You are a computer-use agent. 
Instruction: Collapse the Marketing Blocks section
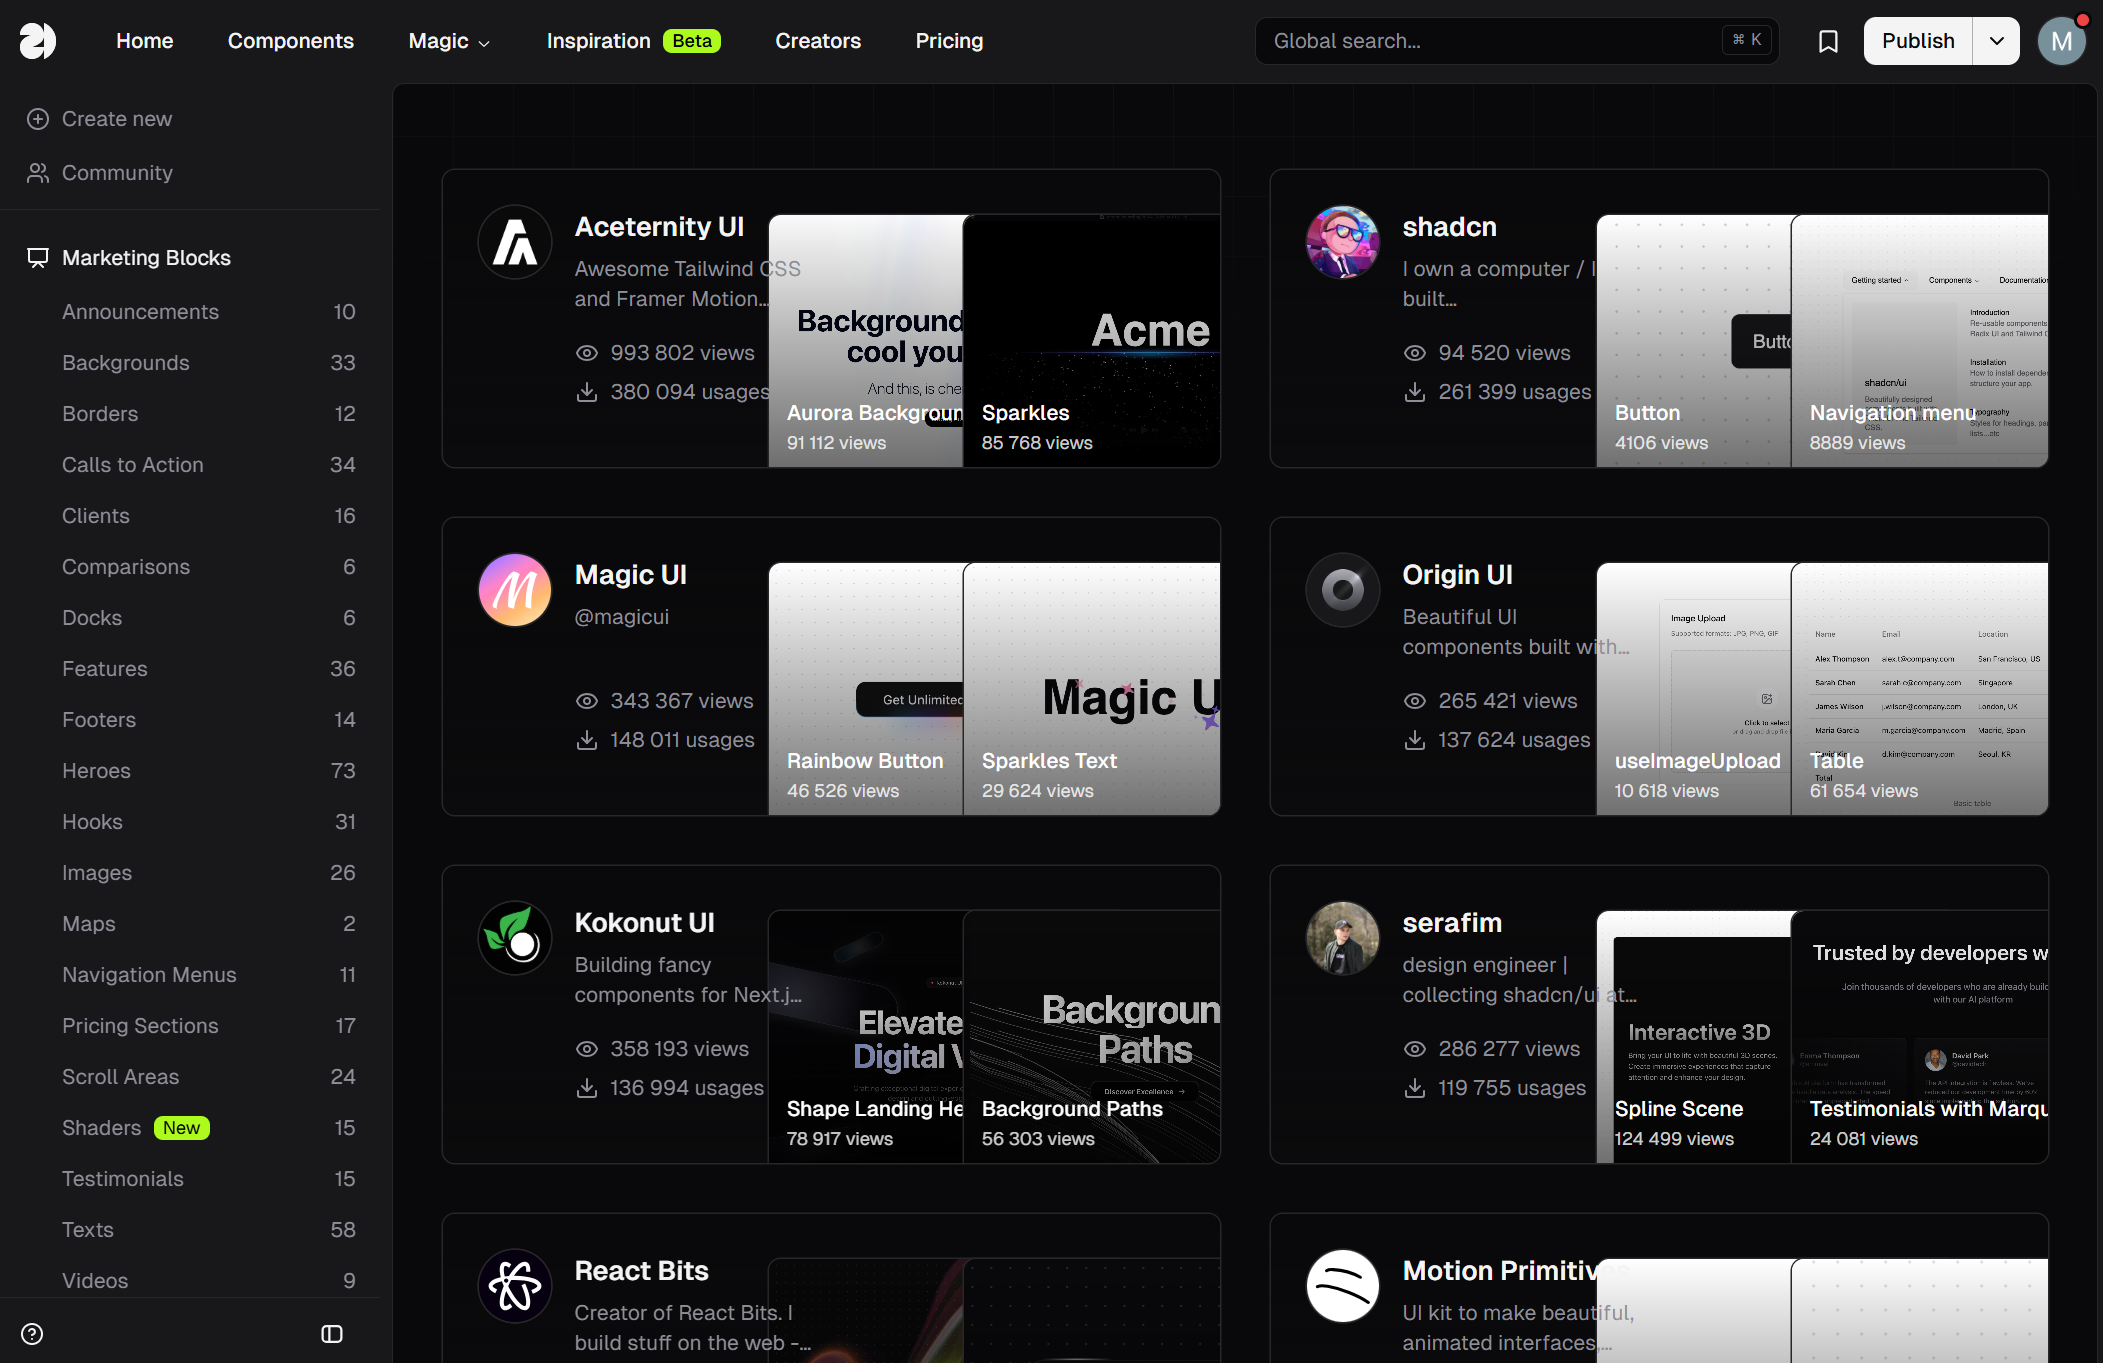(x=146, y=258)
